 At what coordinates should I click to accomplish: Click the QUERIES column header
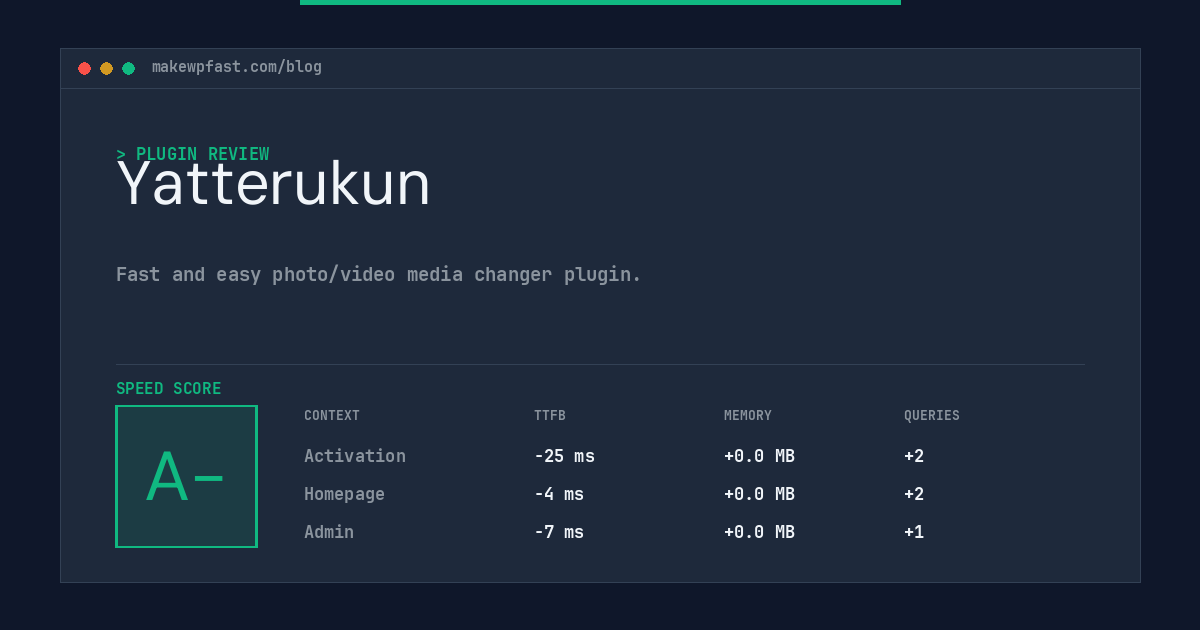pyautogui.click(x=932, y=416)
